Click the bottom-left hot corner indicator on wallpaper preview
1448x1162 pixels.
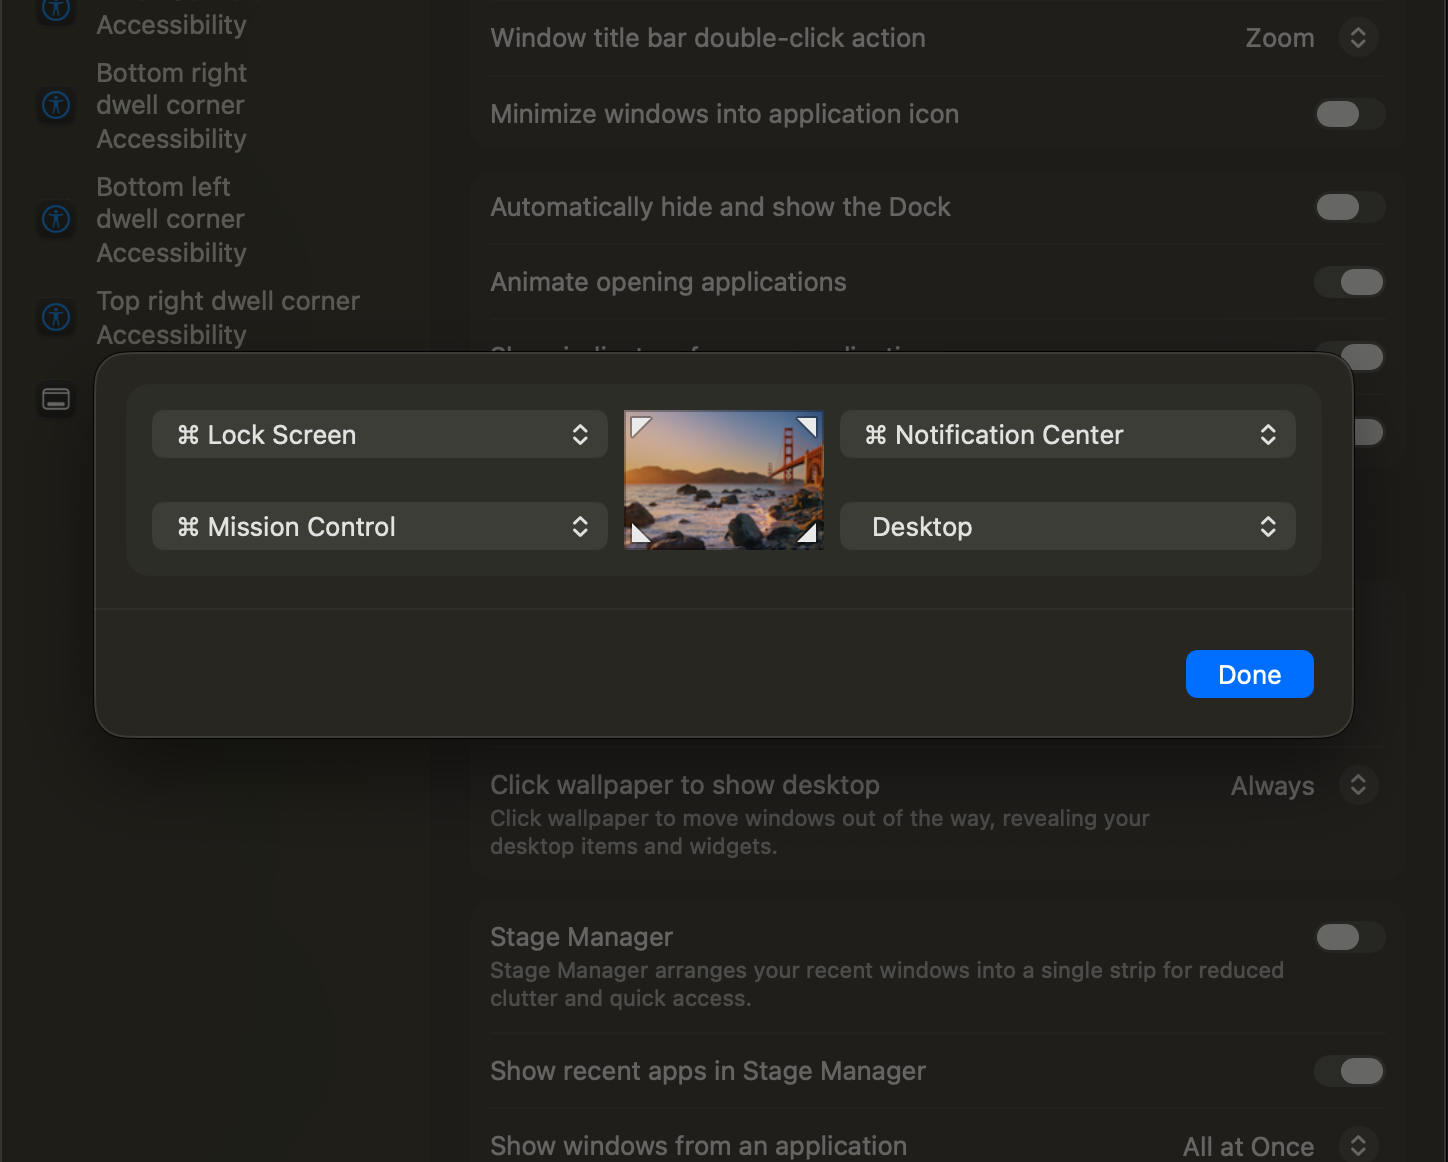pos(641,533)
